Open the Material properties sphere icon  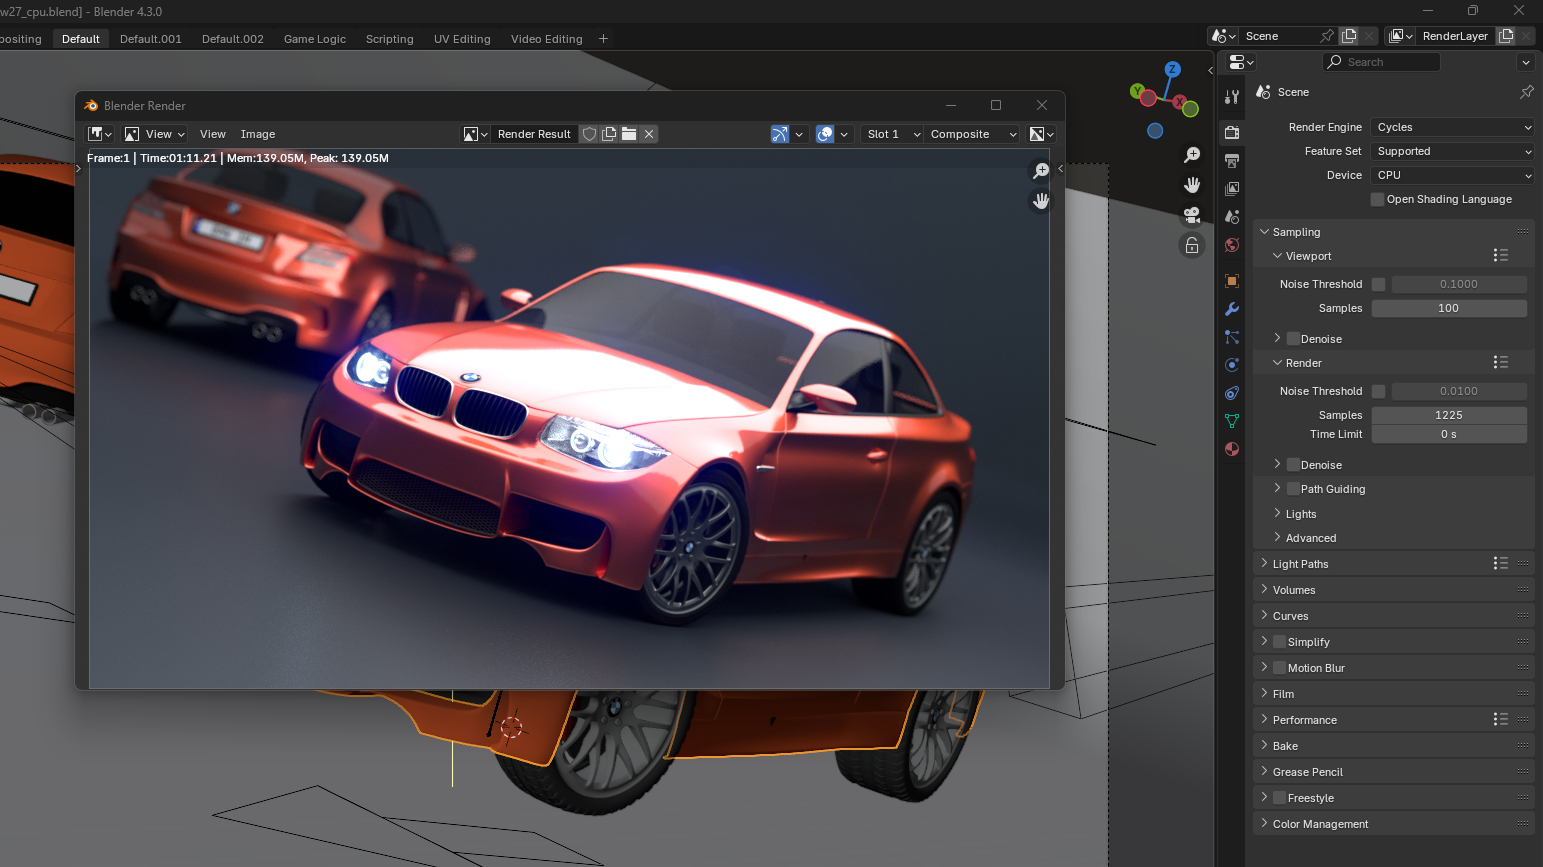[x=1232, y=449]
